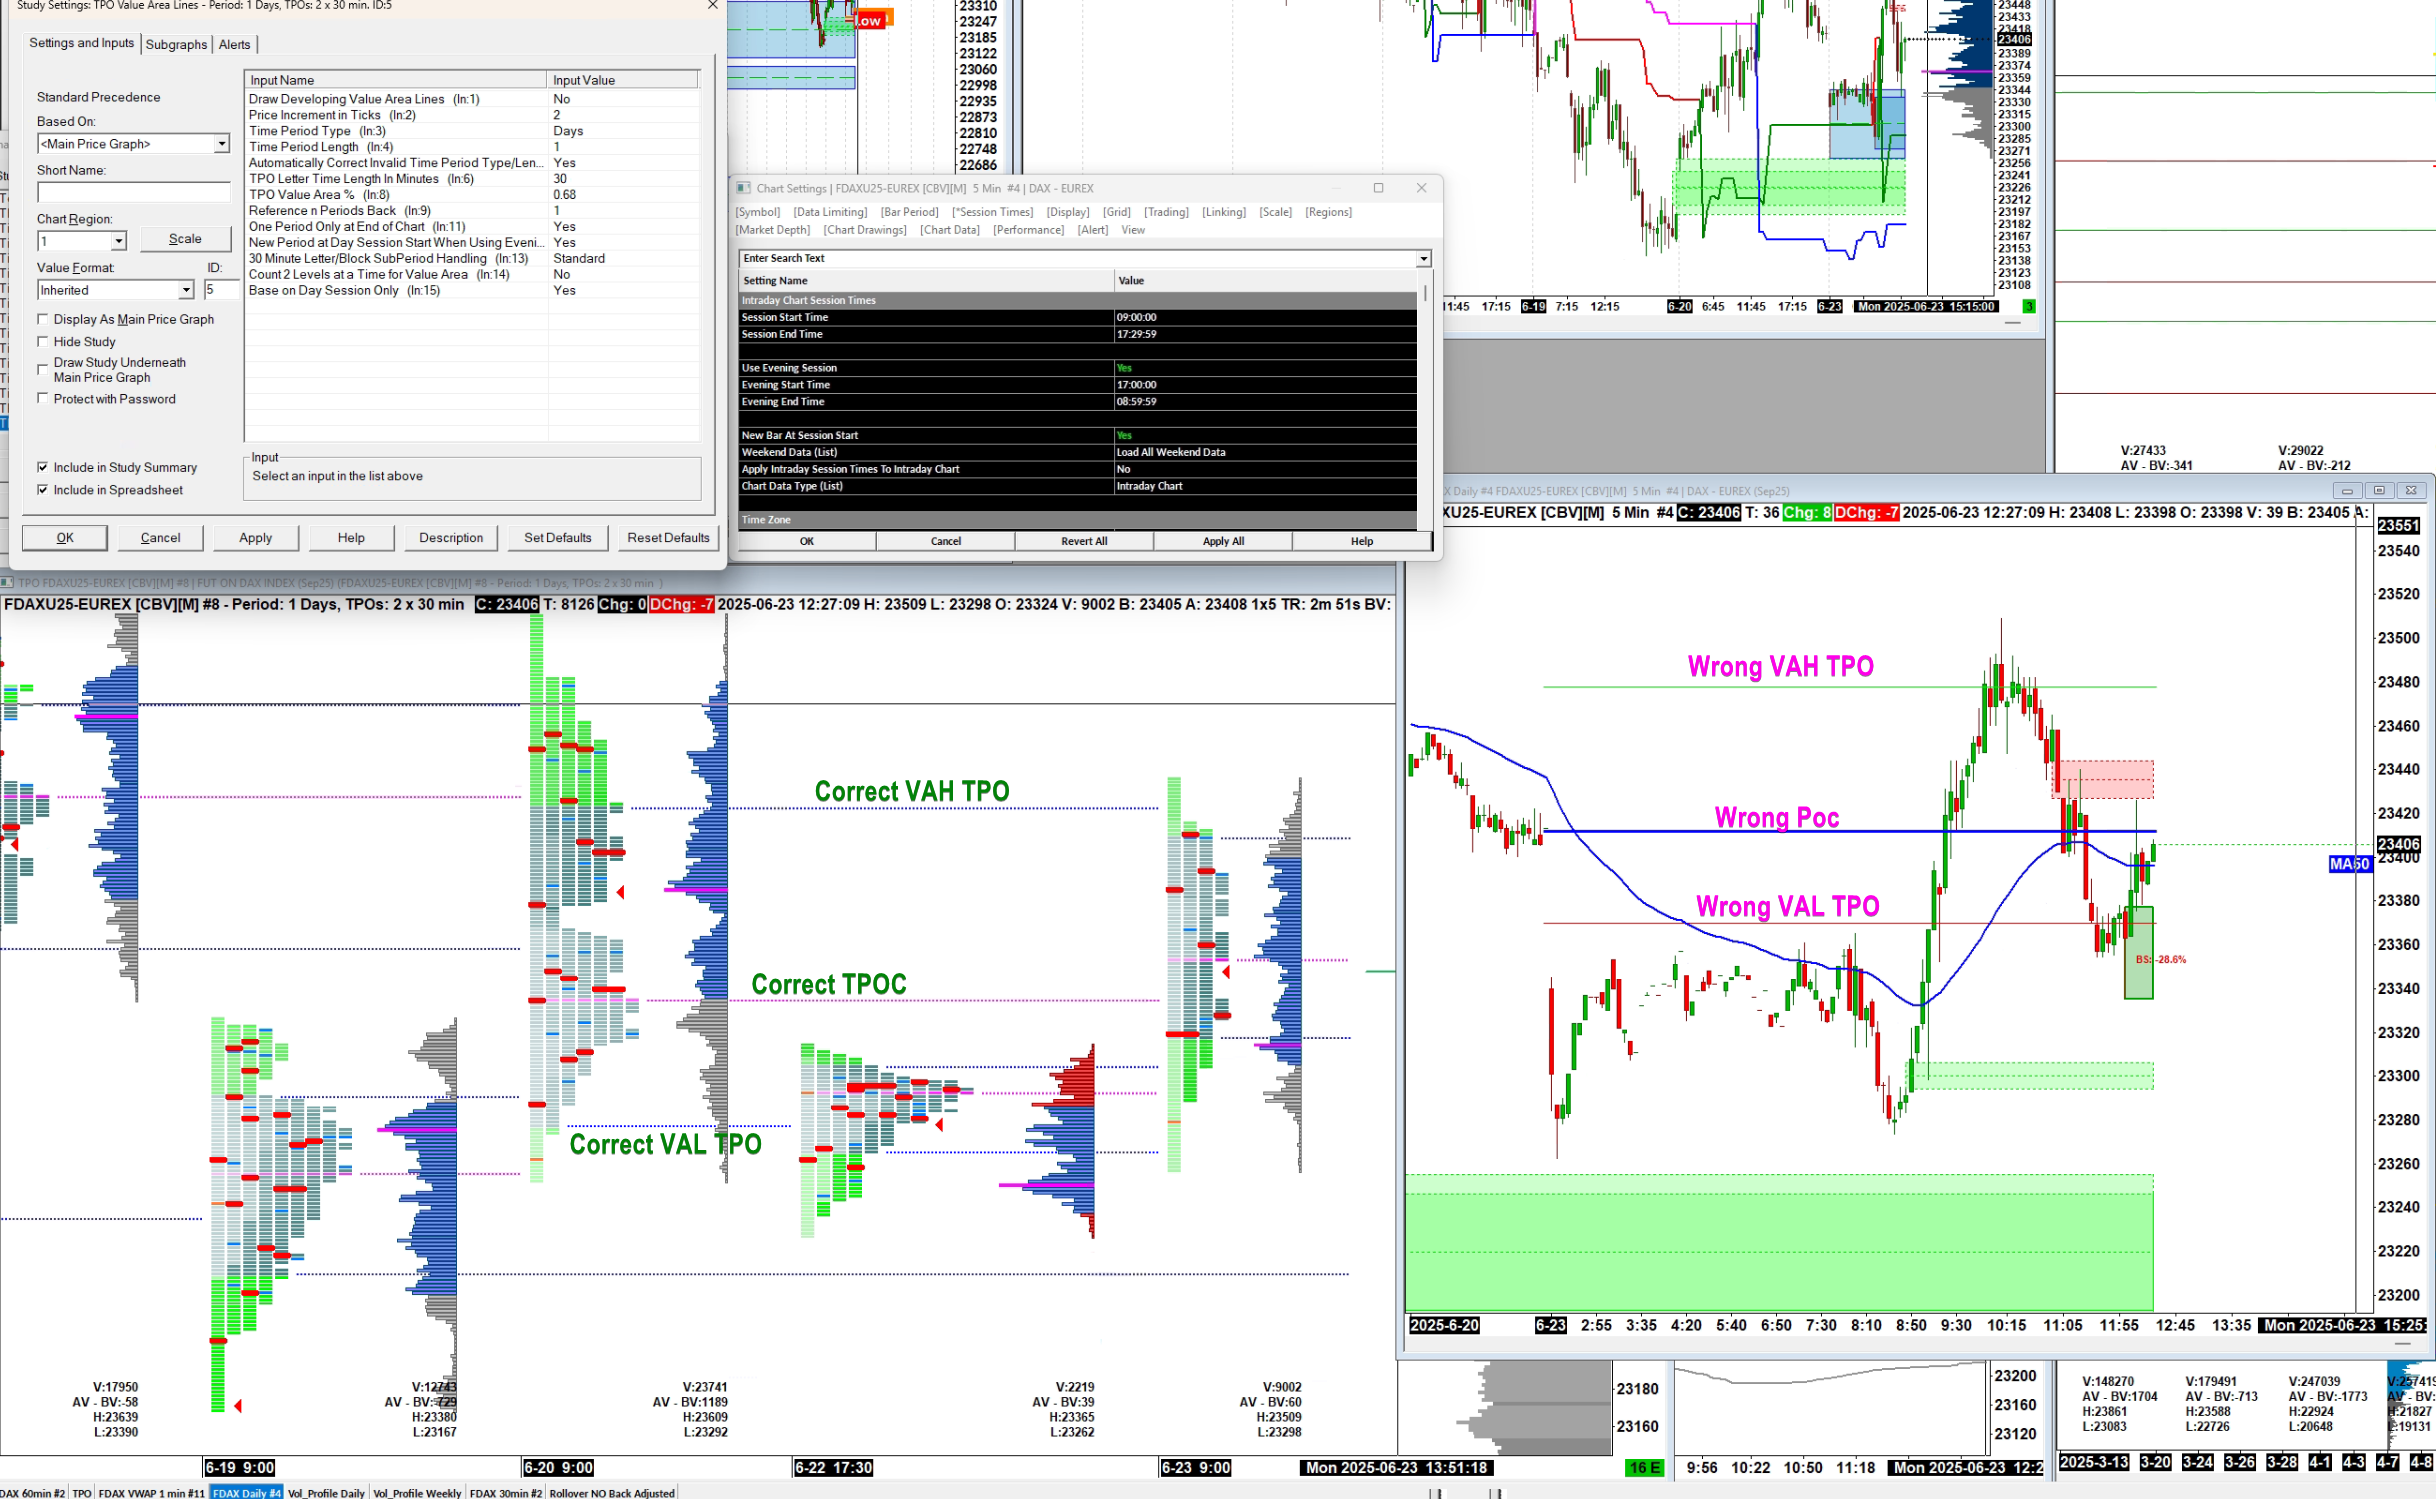Expand the Value Format dropdown
This screenshot has width=2436, height=1499.
click(x=186, y=290)
